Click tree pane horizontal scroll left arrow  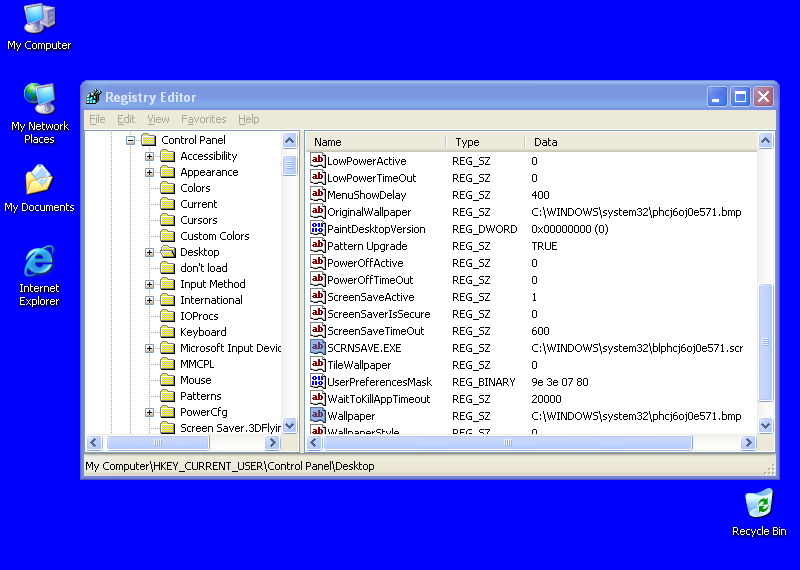pos(94,442)
